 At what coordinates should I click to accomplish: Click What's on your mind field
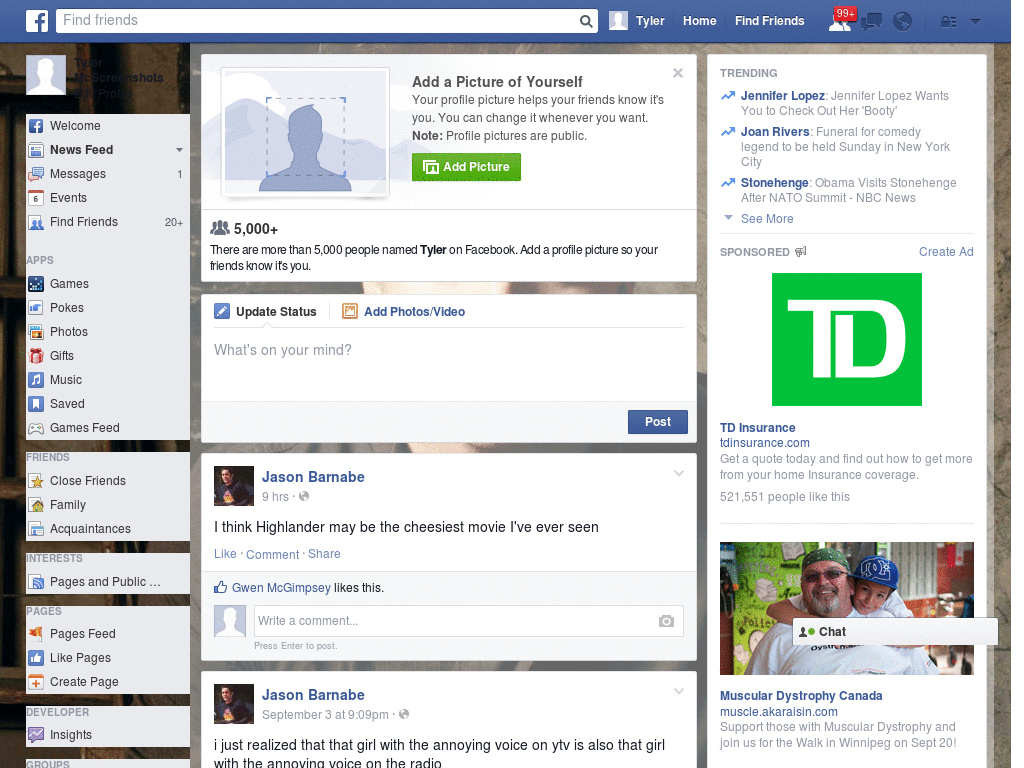tap(449, 363)
